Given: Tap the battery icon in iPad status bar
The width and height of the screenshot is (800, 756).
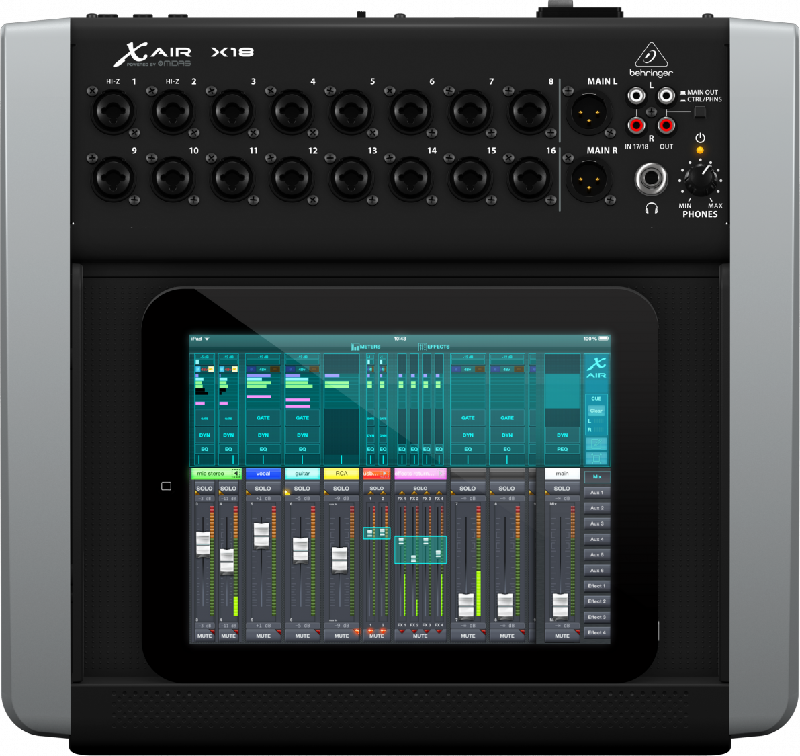Looking at the screenshot, I should [604, 338].
